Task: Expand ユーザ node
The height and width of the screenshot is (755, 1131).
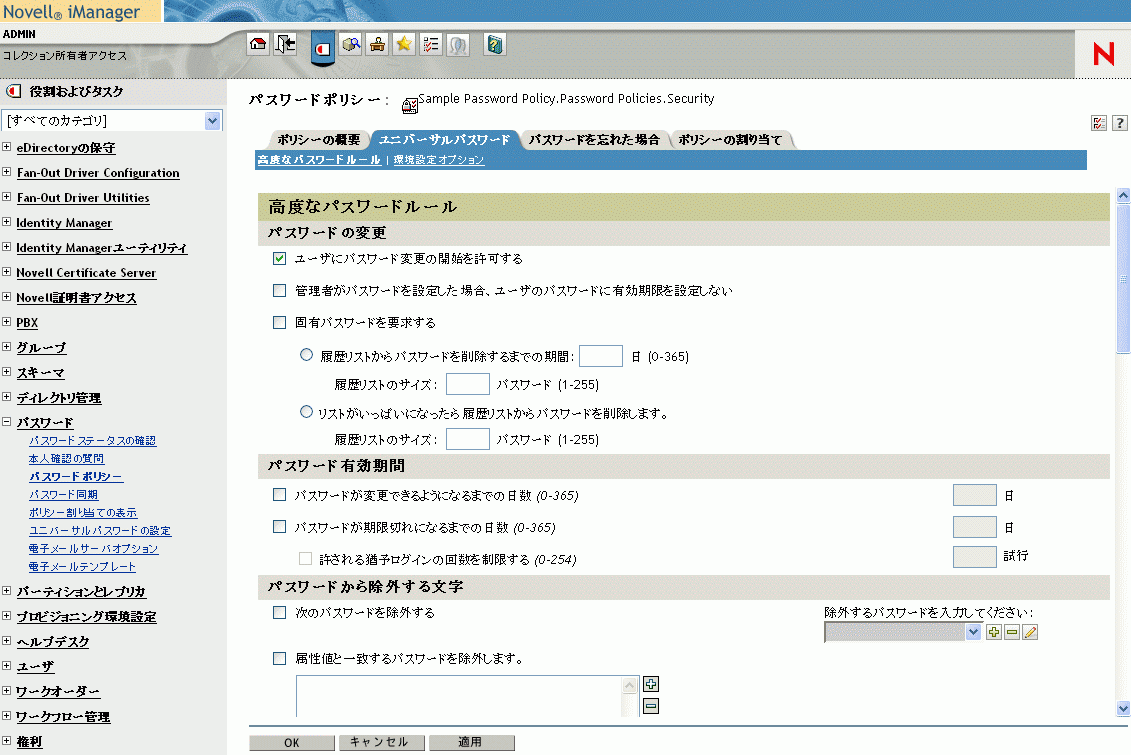Action: tap(6, 666)
